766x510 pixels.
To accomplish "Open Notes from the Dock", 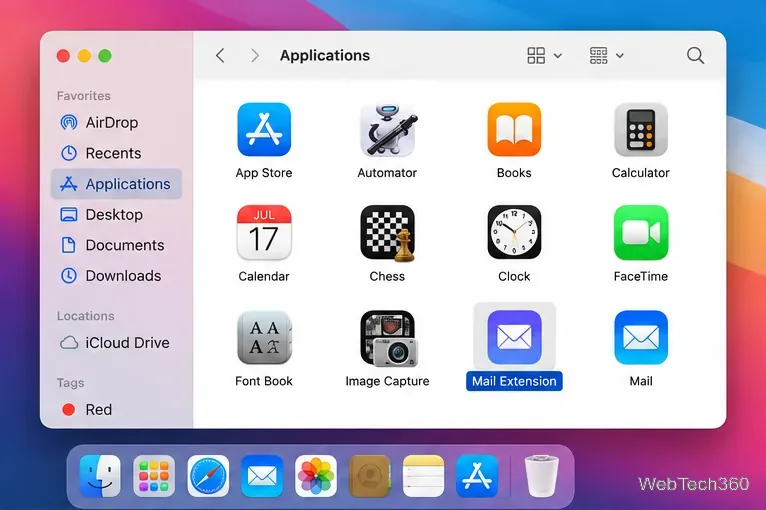I will click(424, 476).
